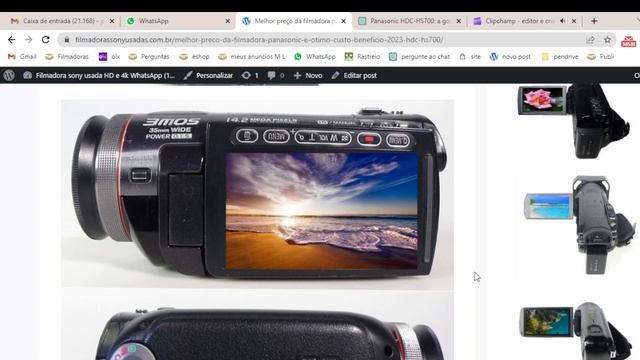Click the browser forward arrow
640x360 pixels.
coord(28,40)
